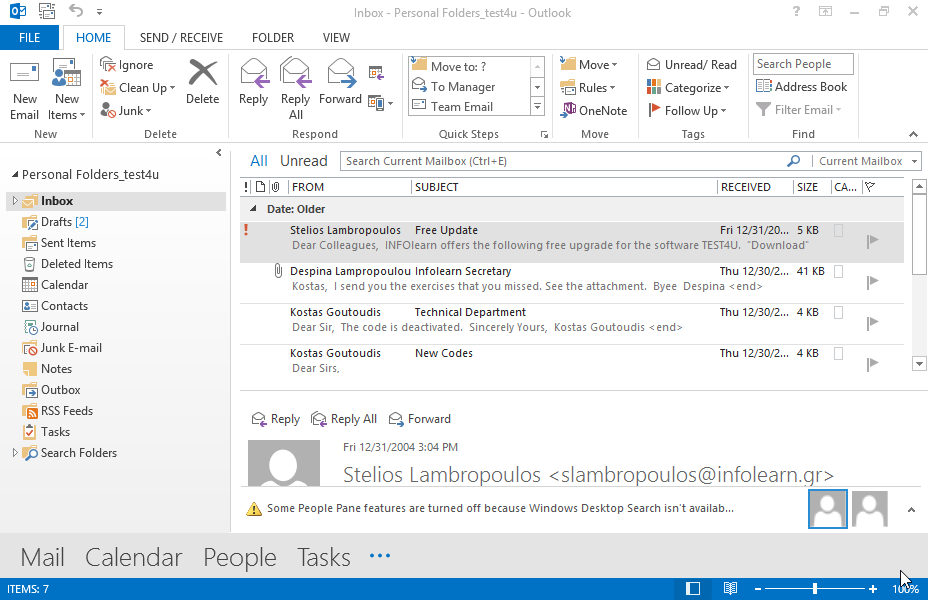Screen dimensions: 928x600
Task: Click Forward in the reading pane
Action: pos(420,419)
